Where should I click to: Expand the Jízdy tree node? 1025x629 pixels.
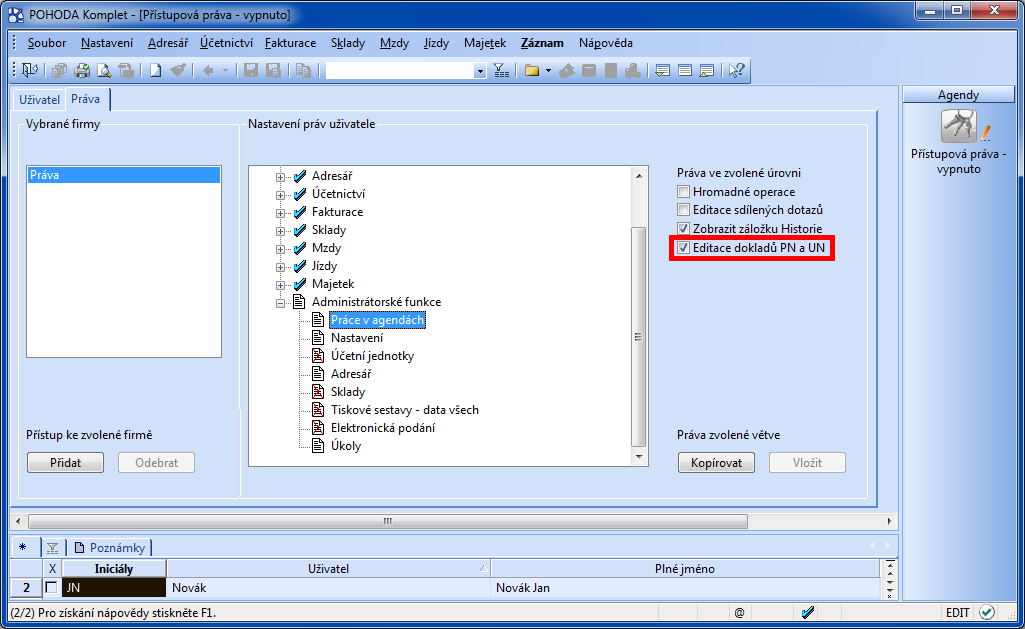(x=280, y=267)
